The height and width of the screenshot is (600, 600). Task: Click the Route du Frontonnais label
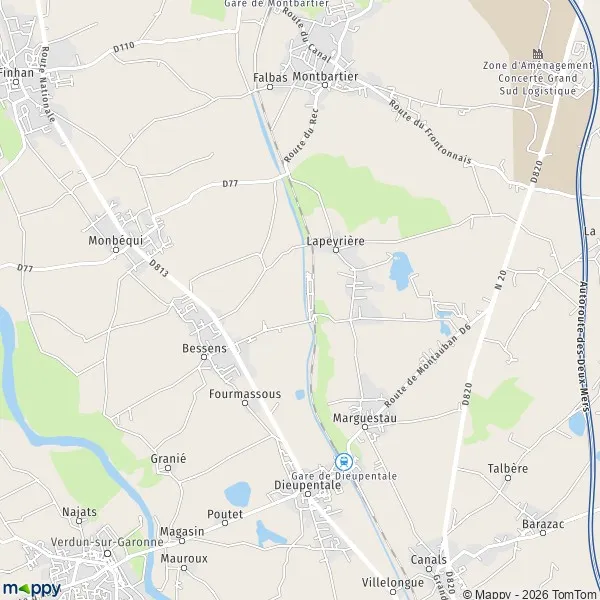click(430, 132)
